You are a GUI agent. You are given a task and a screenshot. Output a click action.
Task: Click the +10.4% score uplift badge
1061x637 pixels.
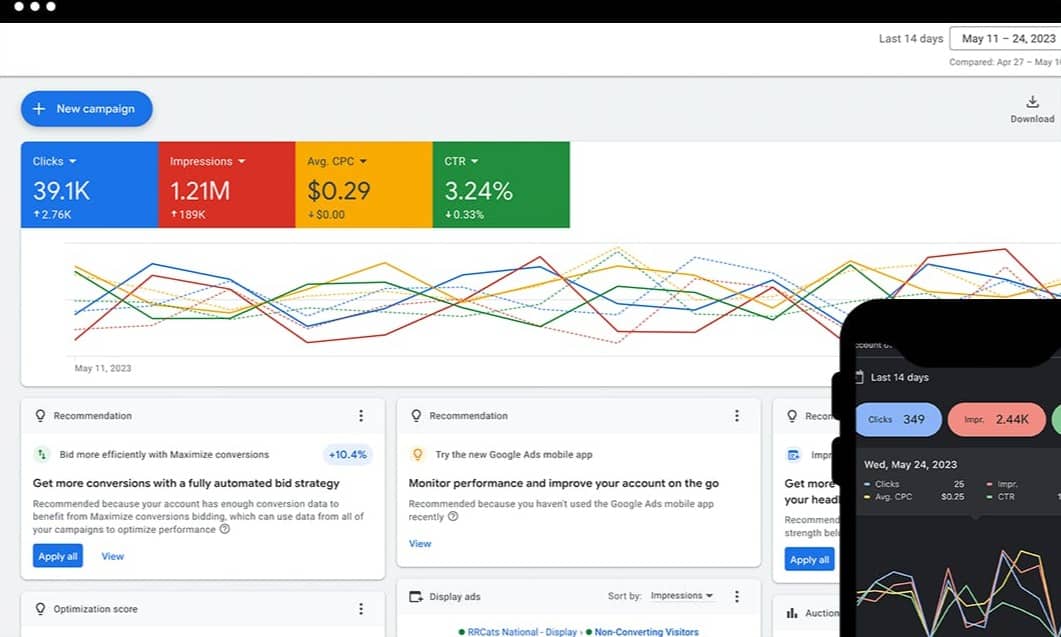pos(348,454)
